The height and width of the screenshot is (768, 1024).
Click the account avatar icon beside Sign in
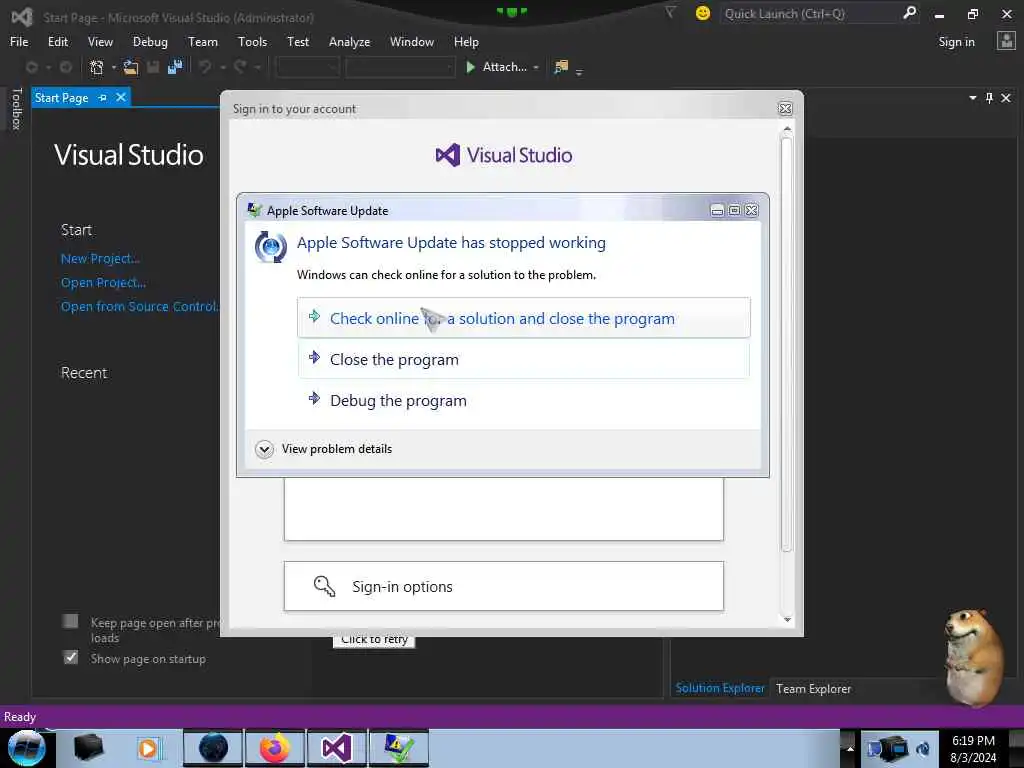point(1006,41)
